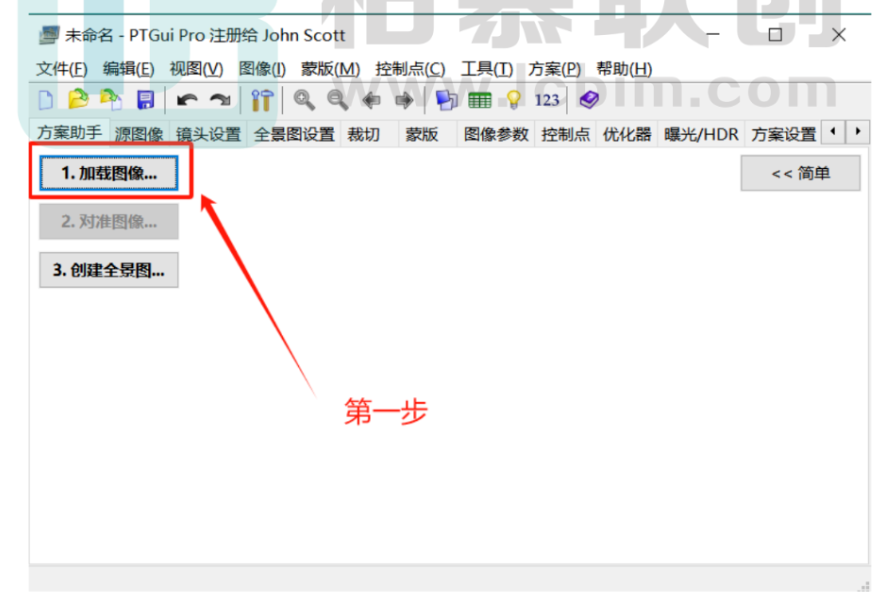This screenshot has width=879, height=600.
Task: Open the 蒙版(M) menu
Action: (330, 69)
